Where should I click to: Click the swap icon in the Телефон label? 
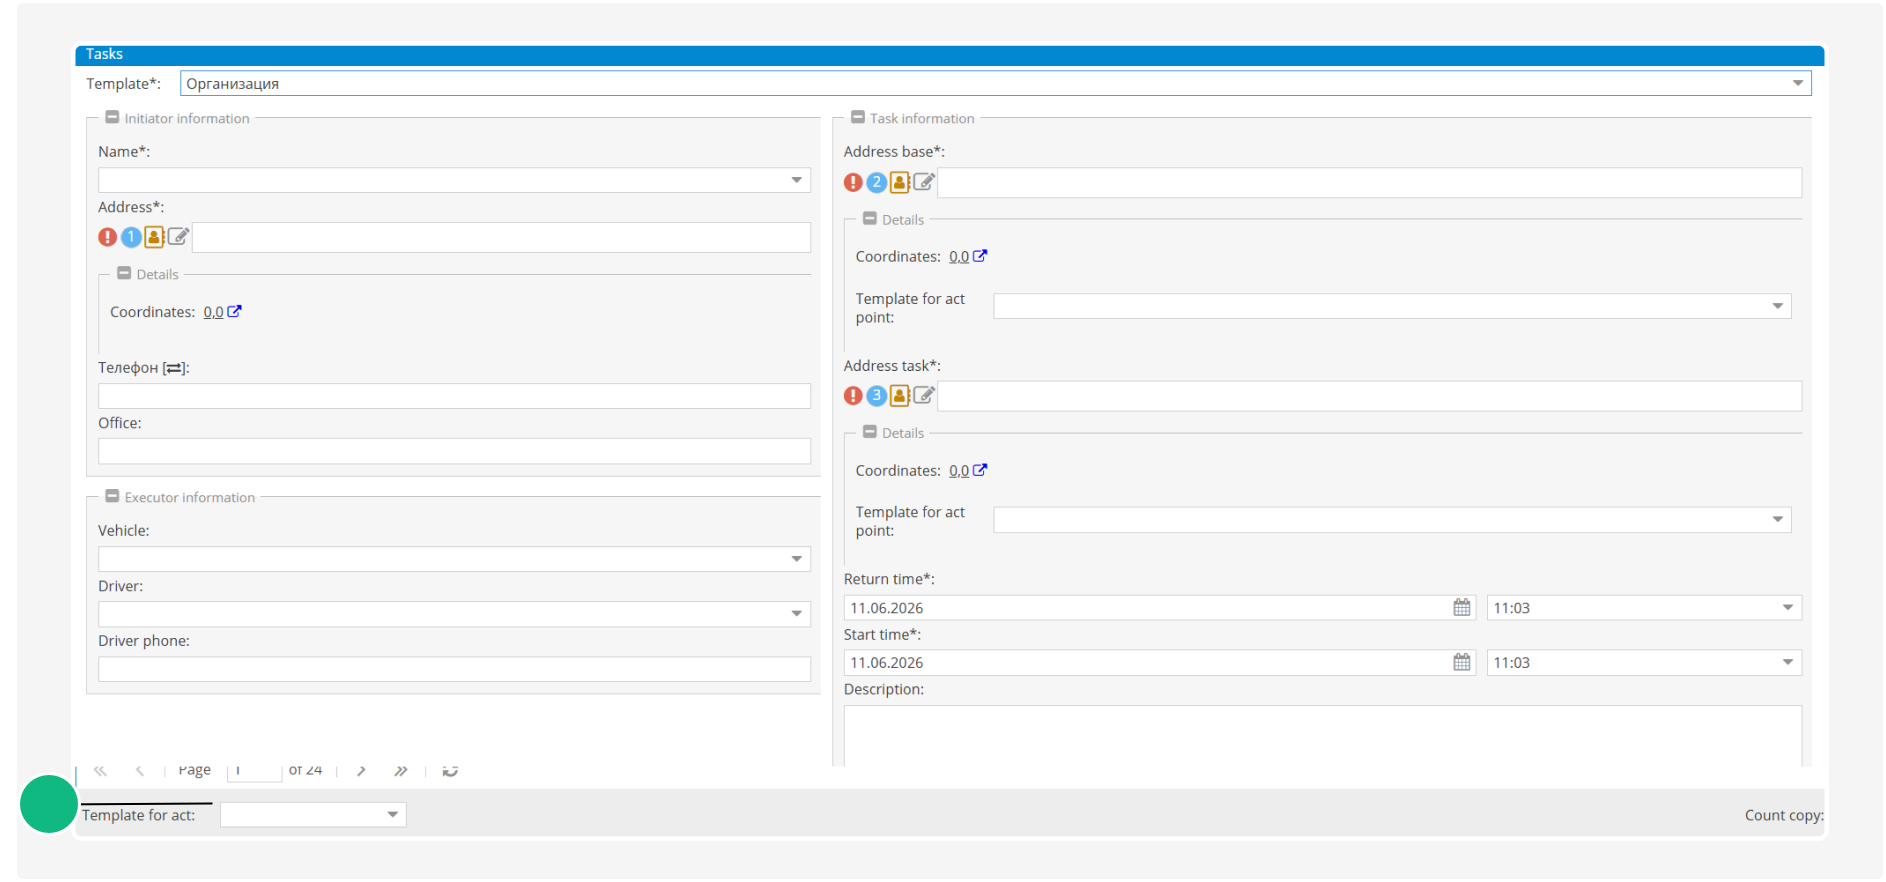click(x=175, y=368)
